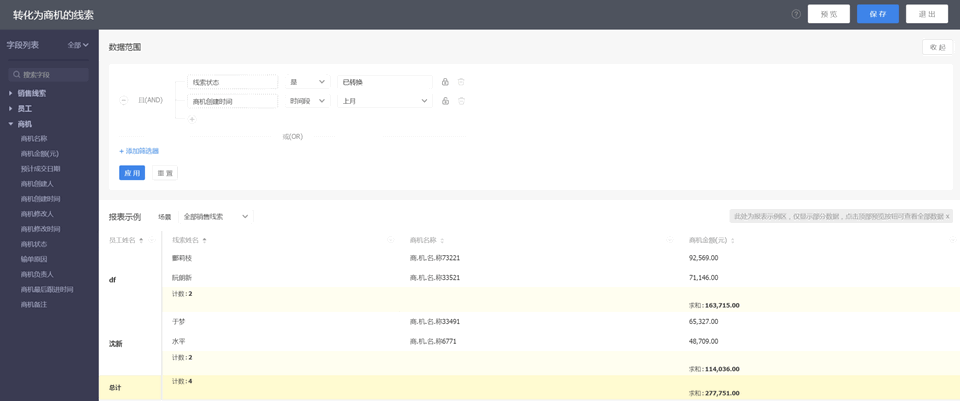960x401 pixels.
Task: Delete the 商机创建时间 filter row
Action: pos(462,101)
